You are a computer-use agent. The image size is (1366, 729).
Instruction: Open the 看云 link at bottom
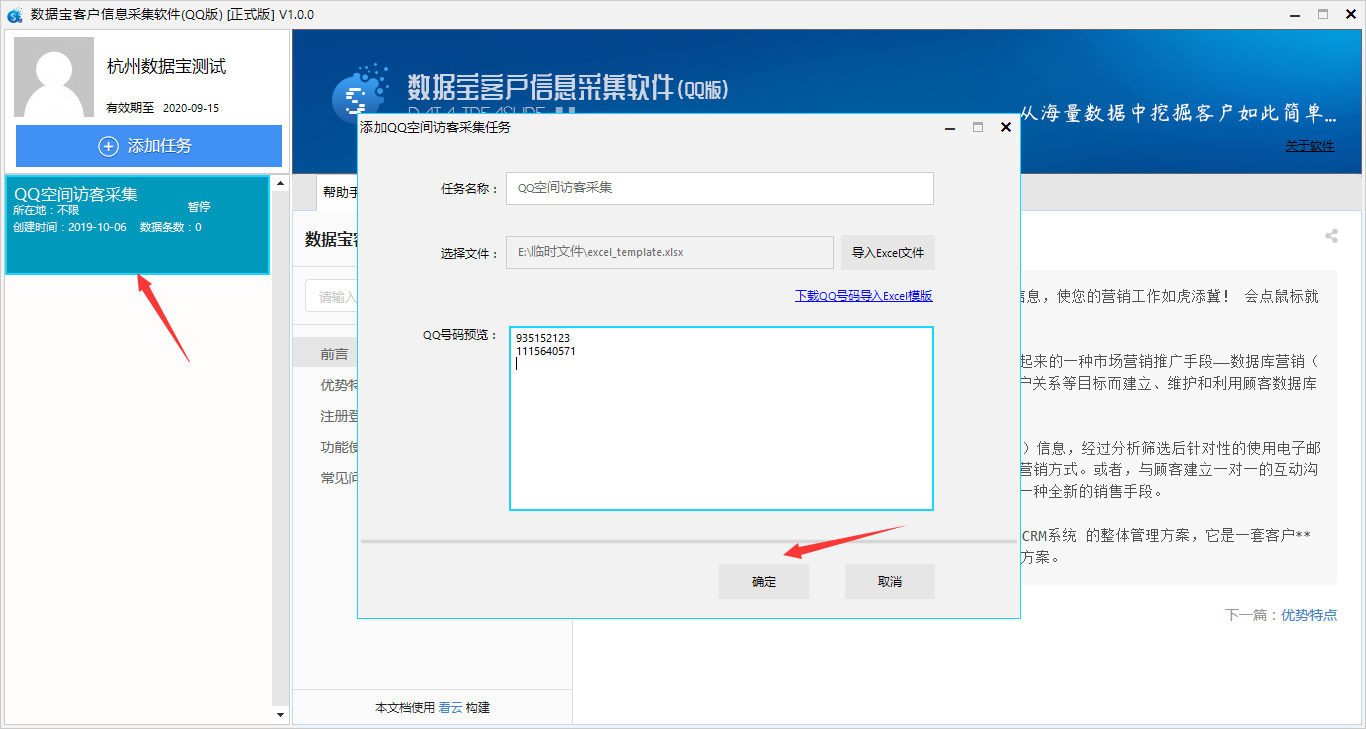(x=450, y=708)
